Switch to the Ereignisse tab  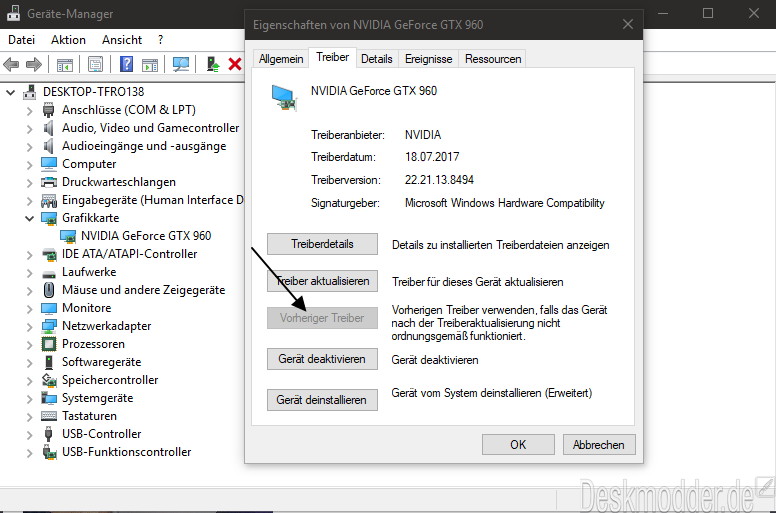(429, 59)
